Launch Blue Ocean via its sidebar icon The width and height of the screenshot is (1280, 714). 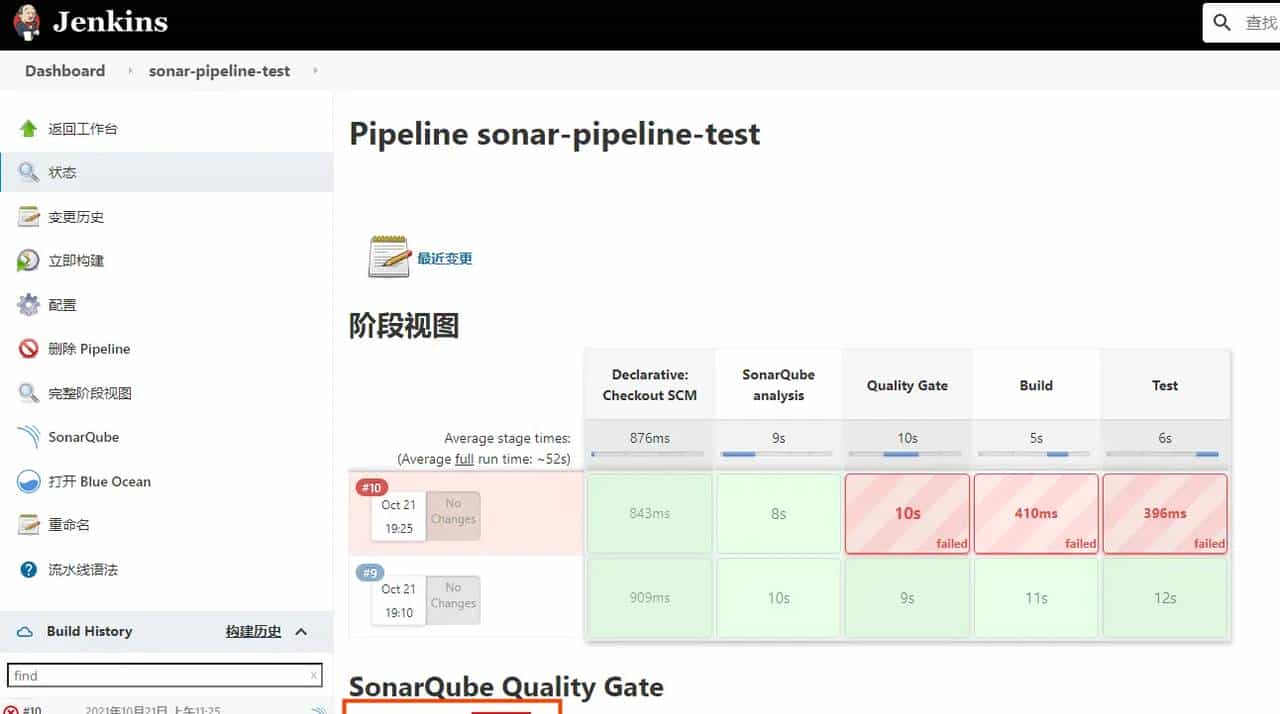click(28, 481)
